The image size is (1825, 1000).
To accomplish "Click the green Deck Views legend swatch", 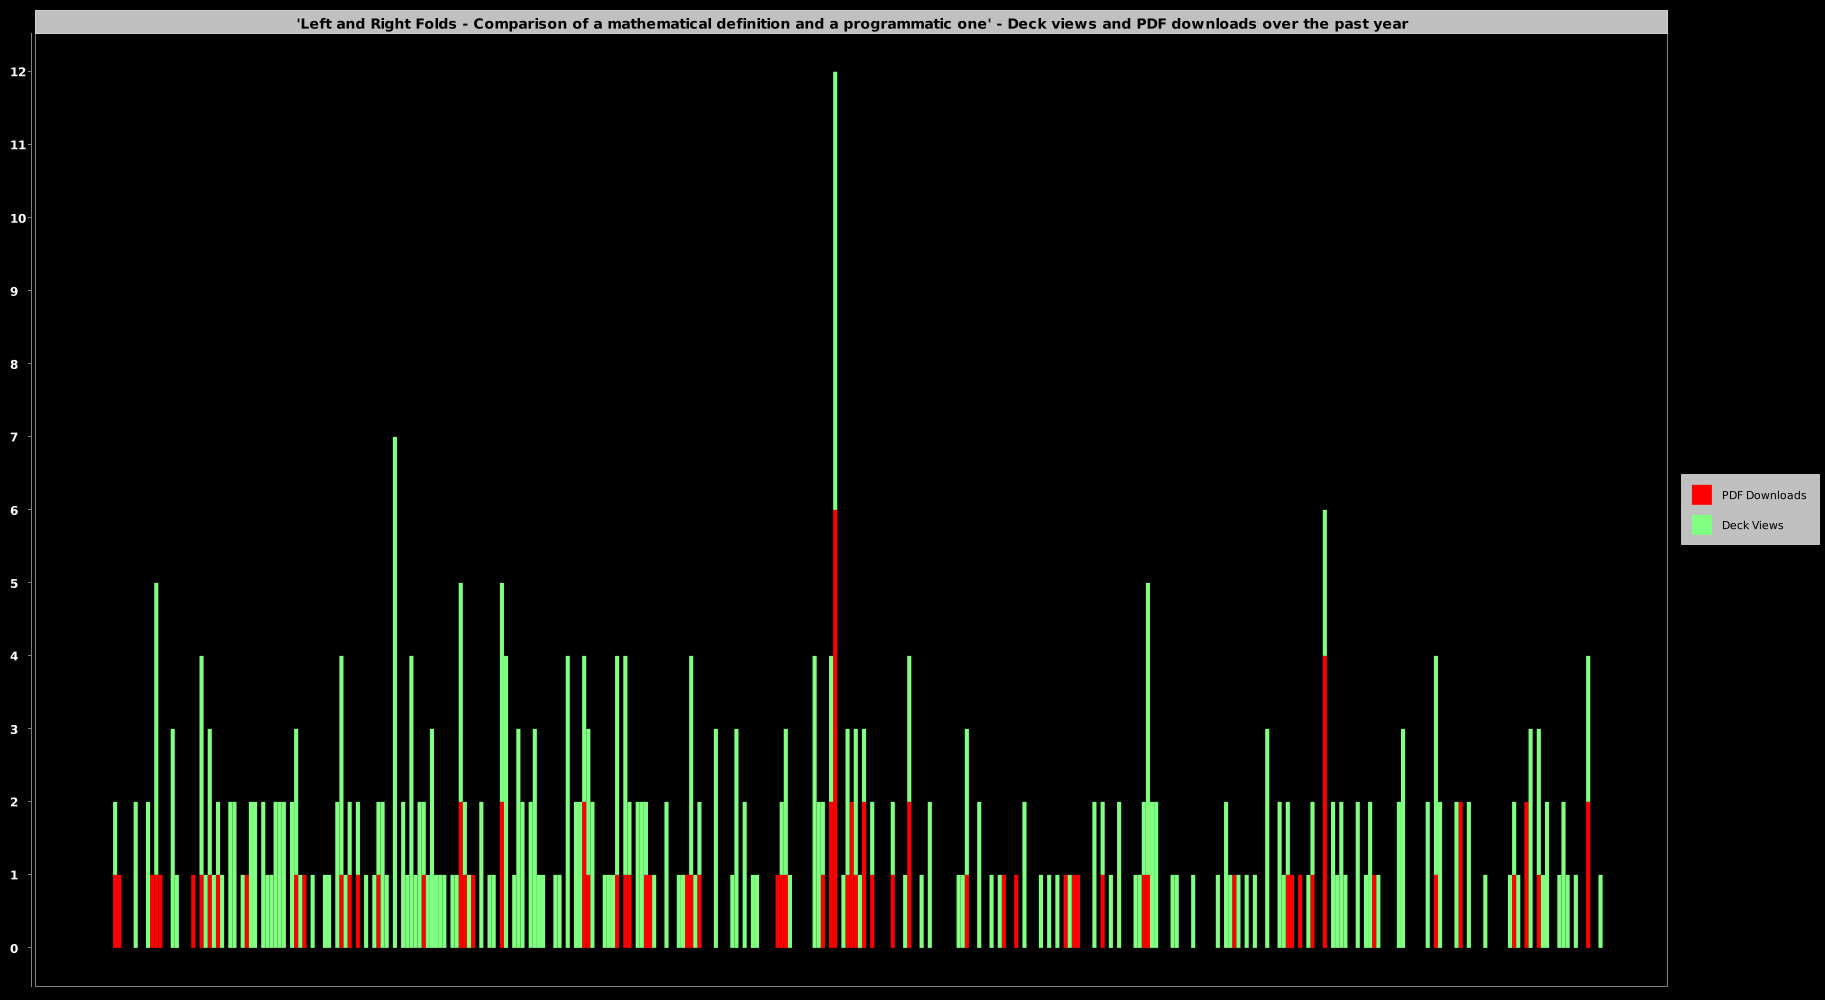I will tap(1701, 525).
